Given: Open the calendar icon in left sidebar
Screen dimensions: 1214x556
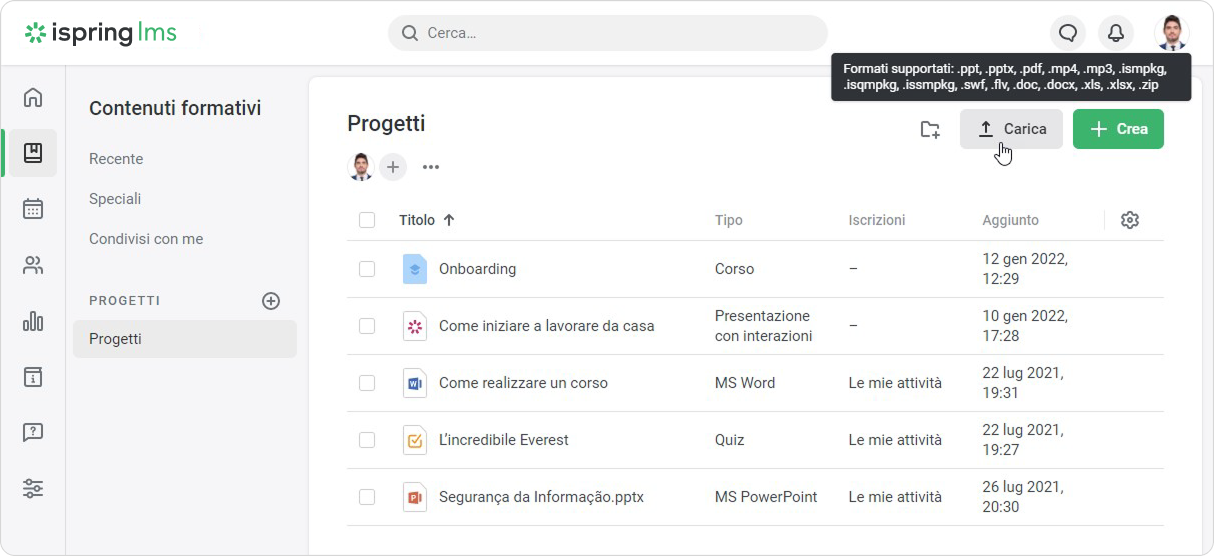Looking at the screenshot, I should coord(33,209).
